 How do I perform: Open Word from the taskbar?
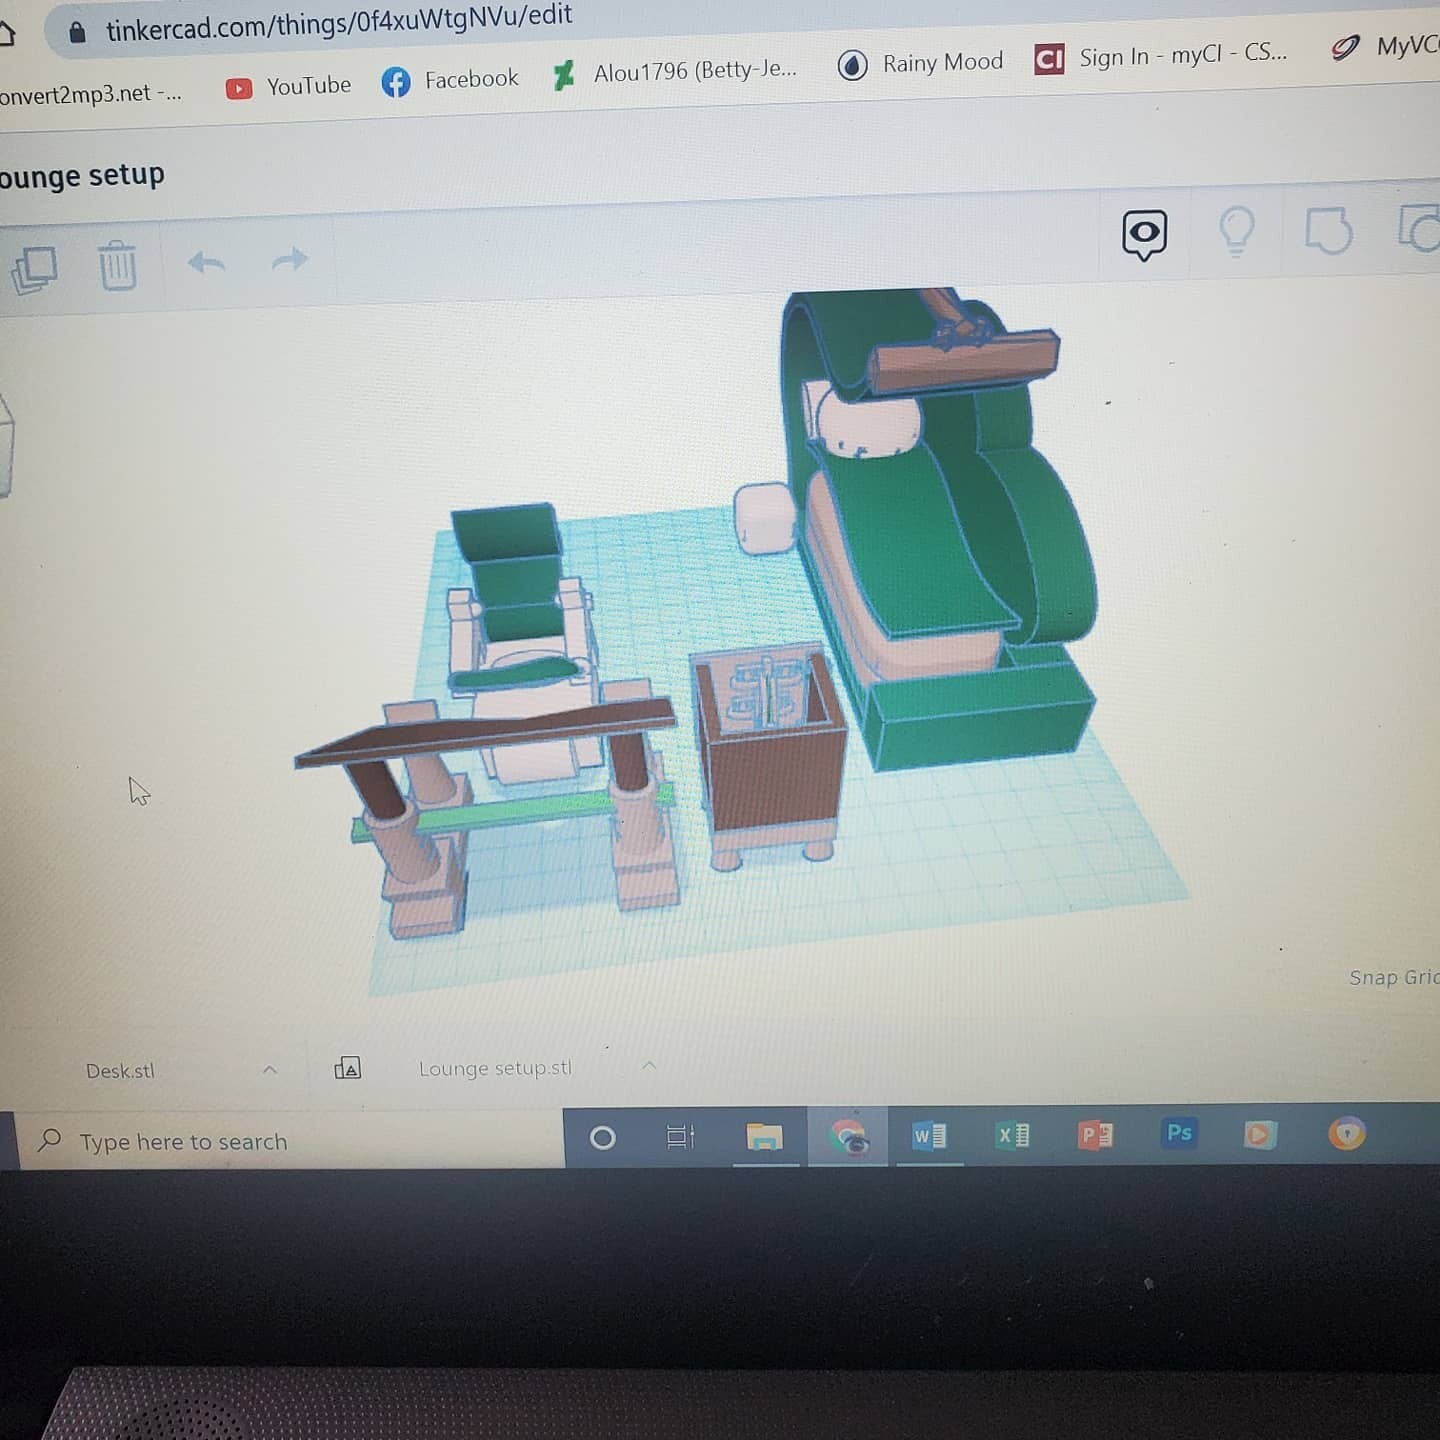929,1135
